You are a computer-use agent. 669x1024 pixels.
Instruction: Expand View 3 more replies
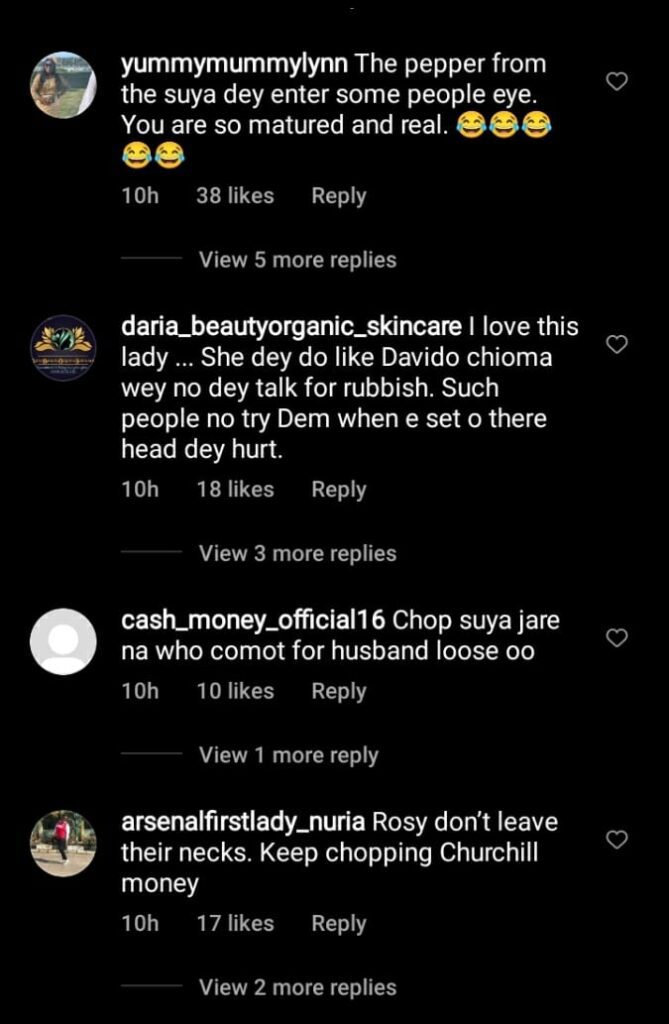(x=297, y=553)
